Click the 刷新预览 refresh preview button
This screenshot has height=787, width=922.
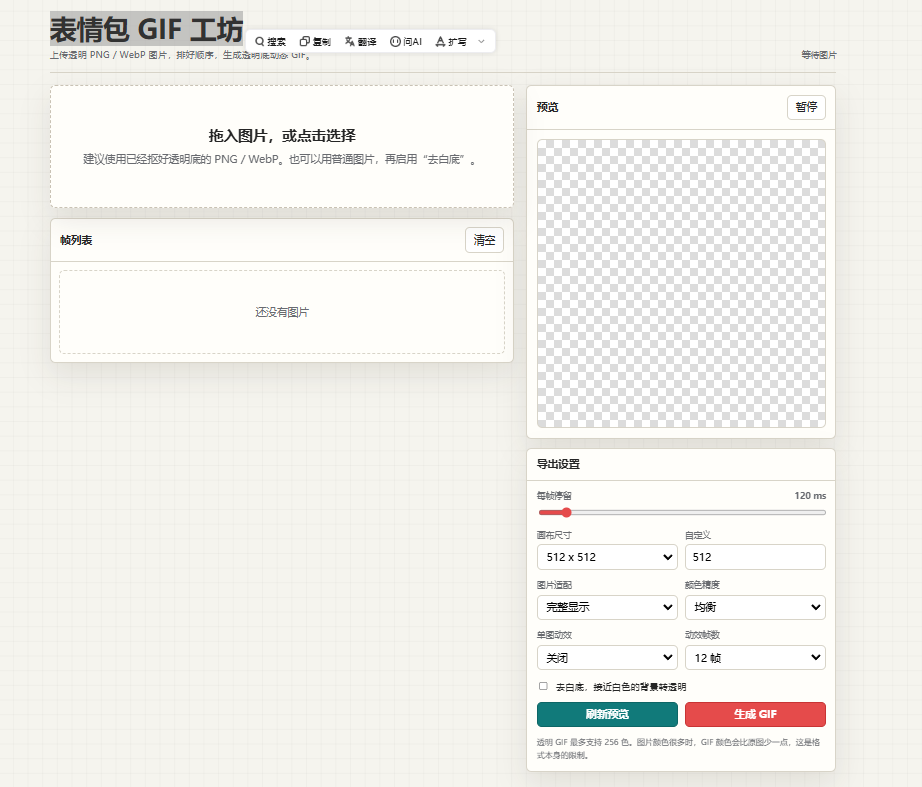pos(607,714)
